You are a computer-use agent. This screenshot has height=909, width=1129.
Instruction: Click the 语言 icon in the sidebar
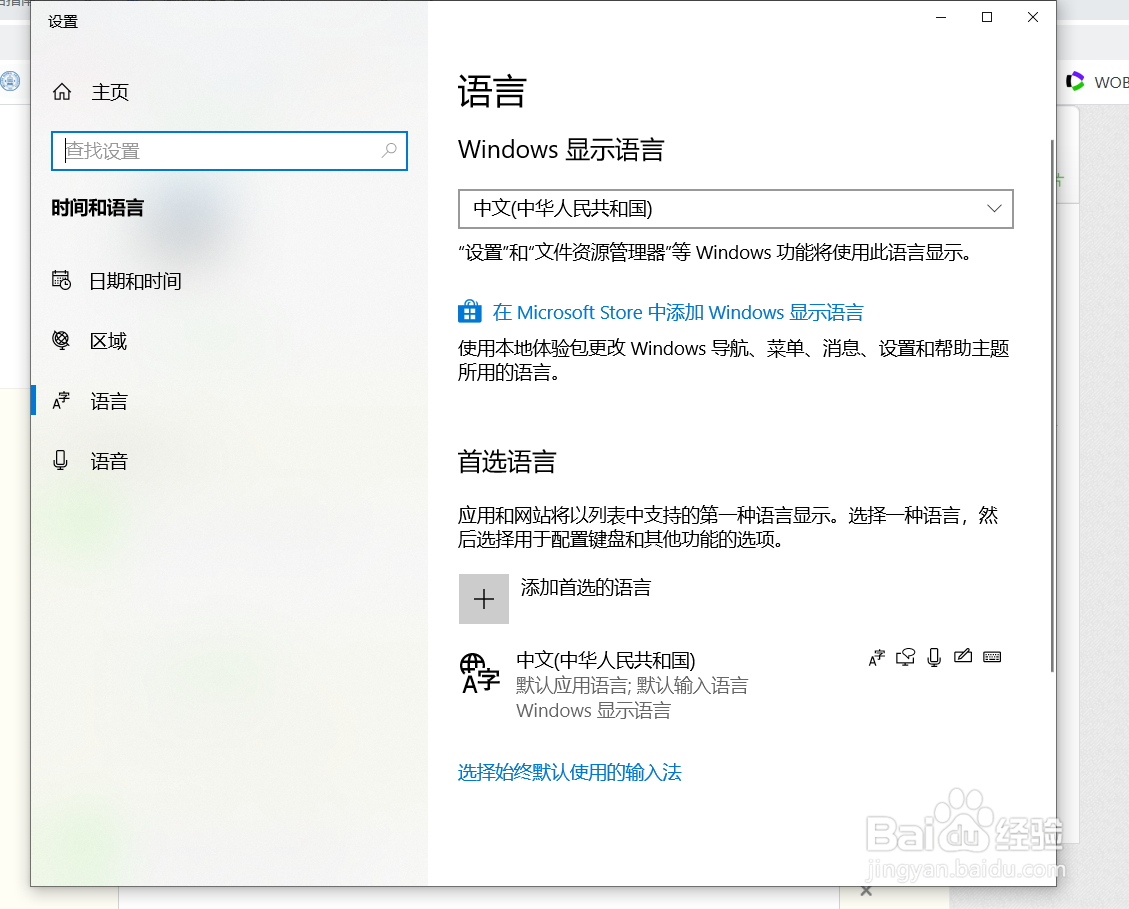[60, 400]
